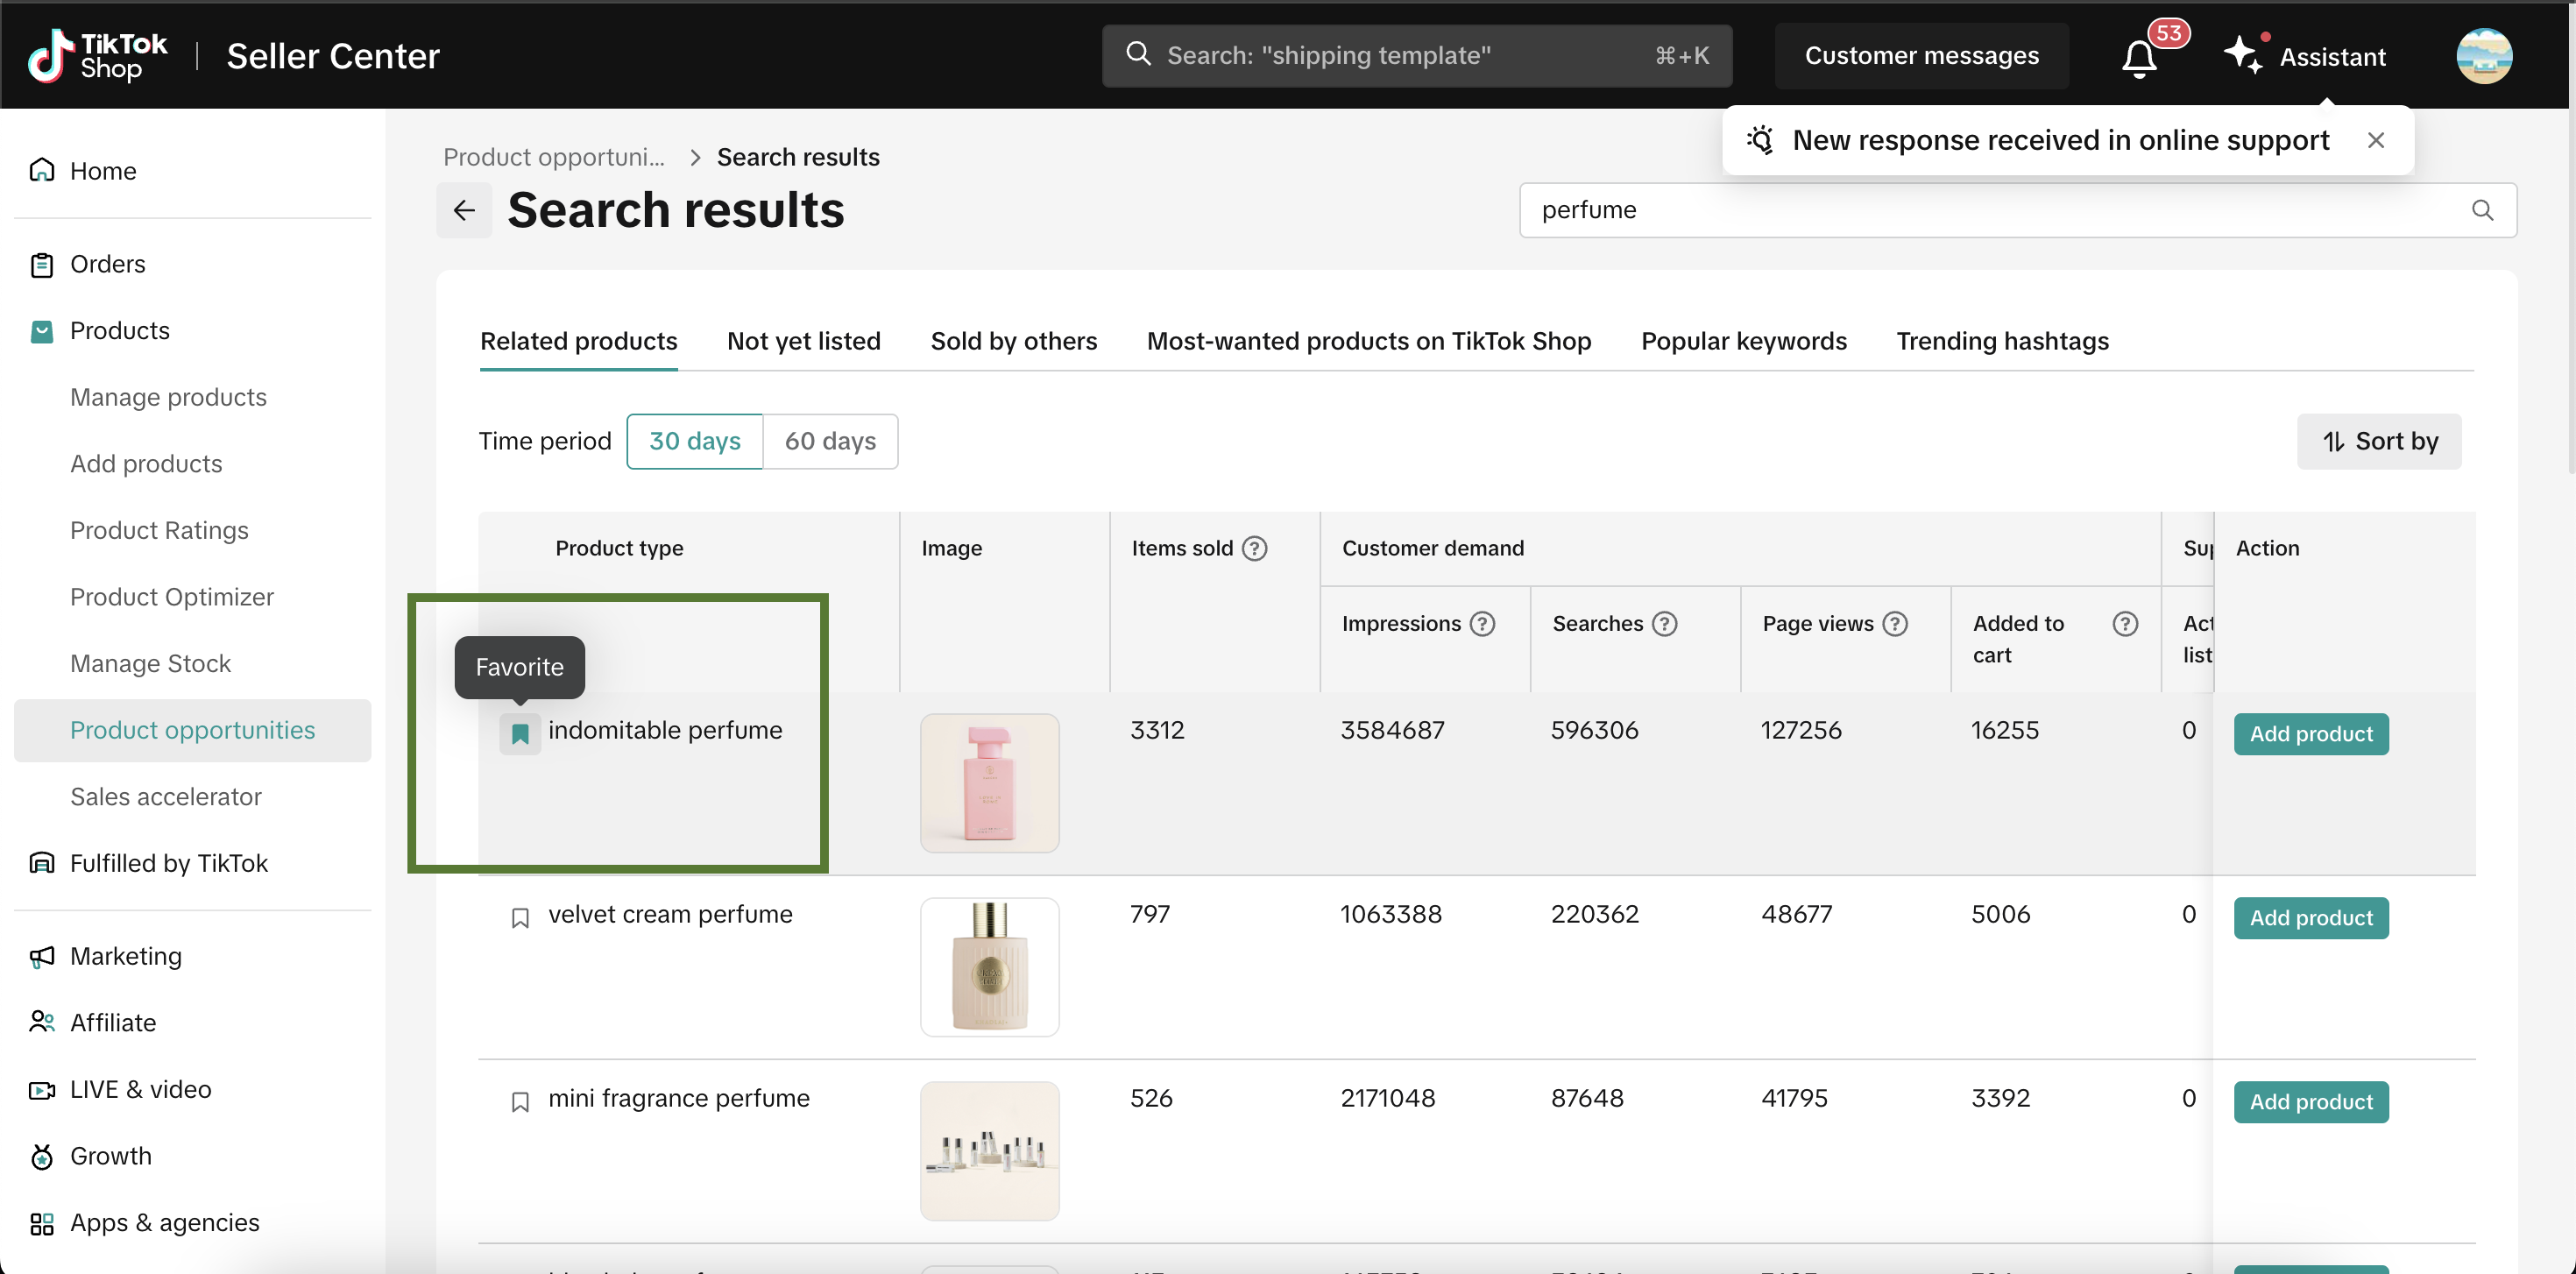Click the notification bell icon
The height and width of the screenshot is (1274, 2576).
2138,57
